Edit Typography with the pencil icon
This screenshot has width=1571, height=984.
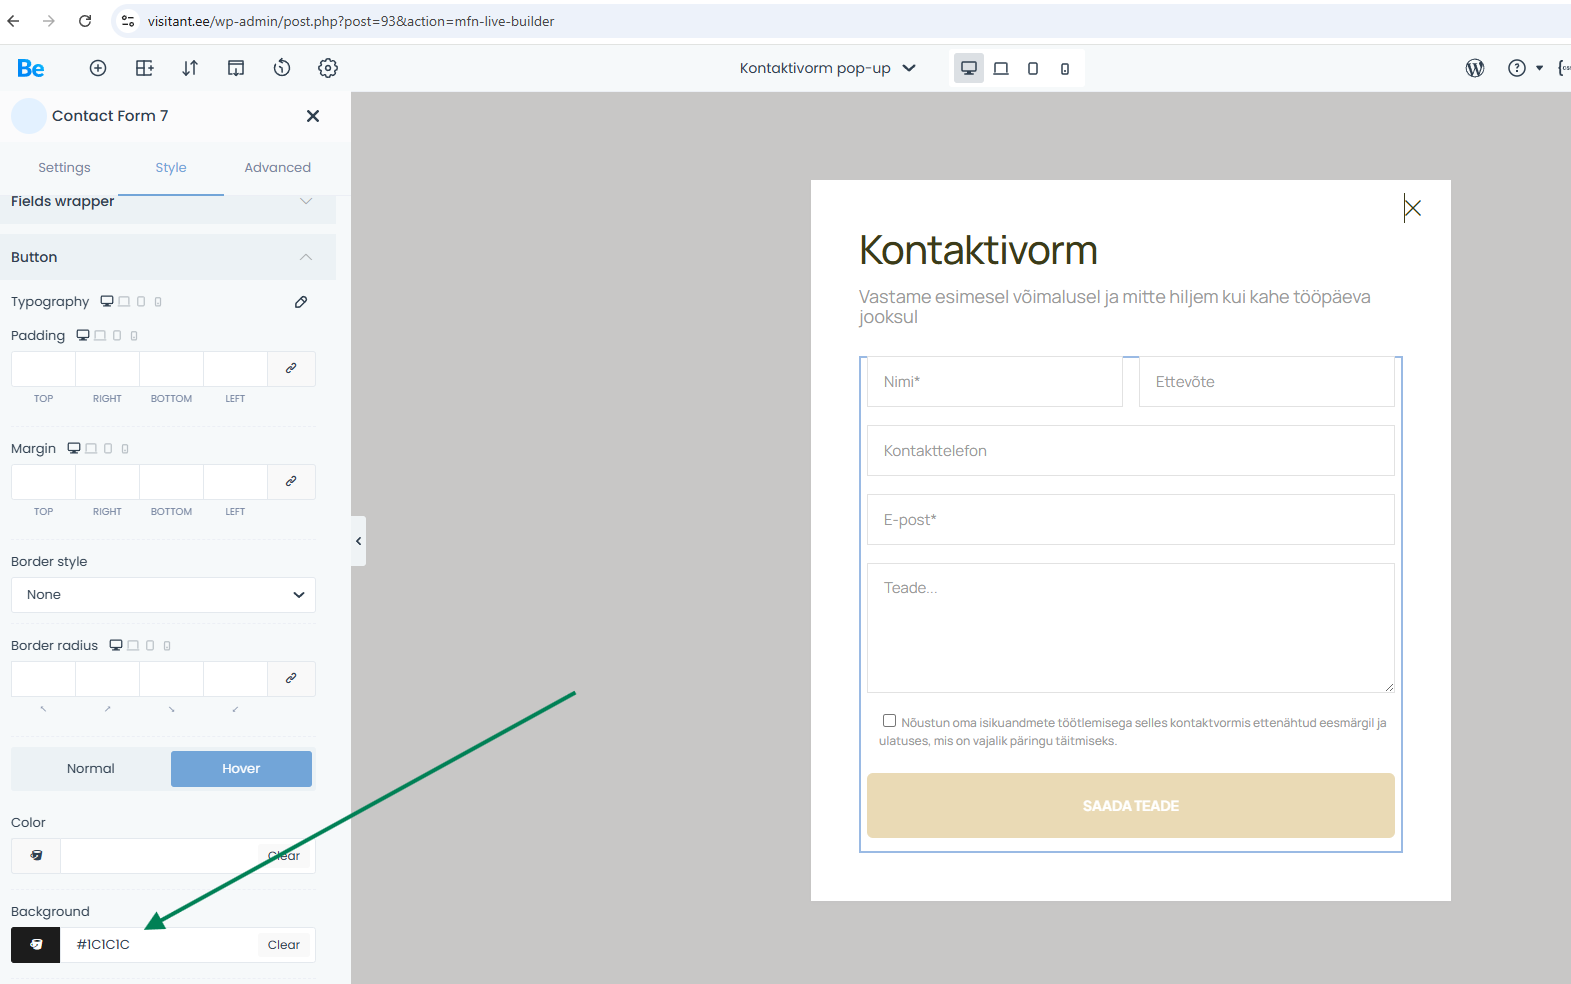(301, 302)
